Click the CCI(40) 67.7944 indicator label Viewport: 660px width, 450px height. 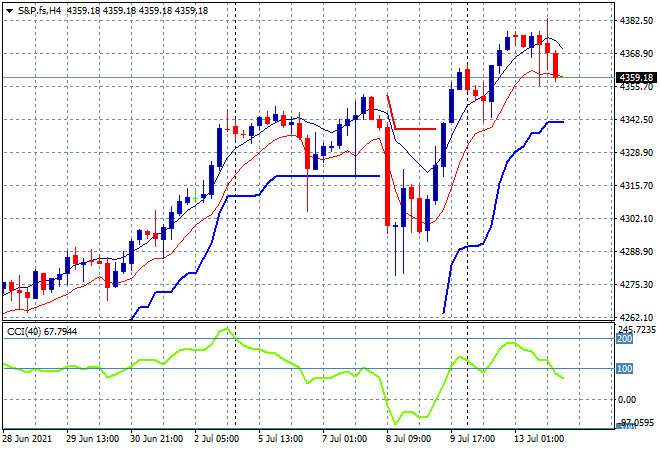pyautogui.click(x=42, y=332)
